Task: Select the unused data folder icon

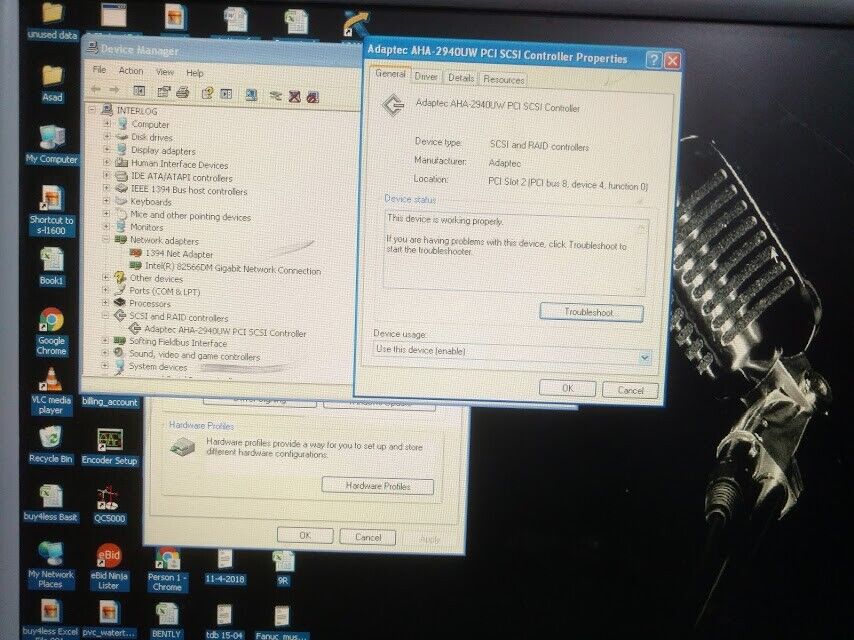Action: click(x=53, y=20)
